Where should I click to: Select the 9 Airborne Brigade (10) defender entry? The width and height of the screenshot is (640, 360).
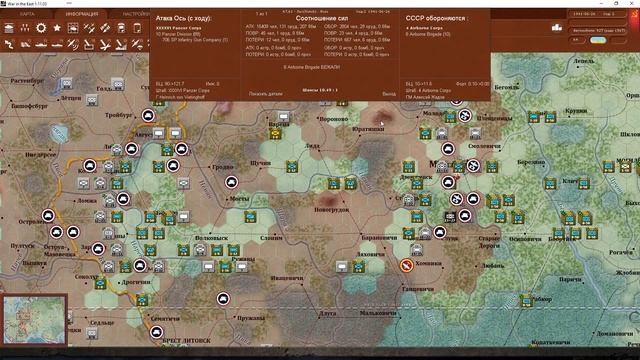tap(428, 34)
